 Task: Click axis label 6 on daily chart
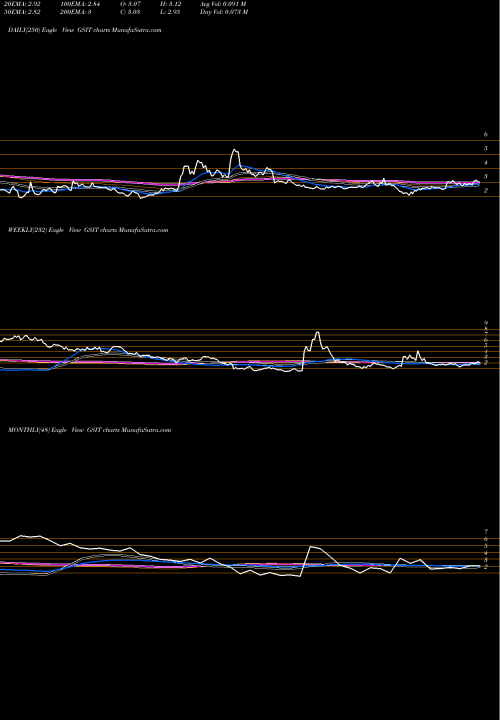(485, 135)
